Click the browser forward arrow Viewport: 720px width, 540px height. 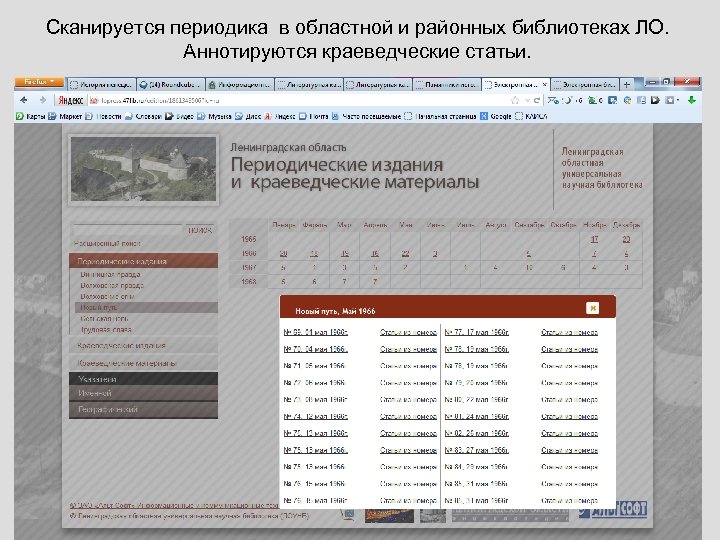coord(43,100)
